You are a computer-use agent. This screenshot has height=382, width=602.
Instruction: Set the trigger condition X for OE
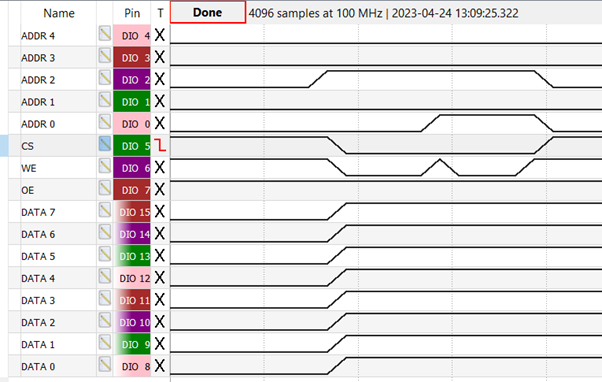pyautogui.click(x=160, y=190)
